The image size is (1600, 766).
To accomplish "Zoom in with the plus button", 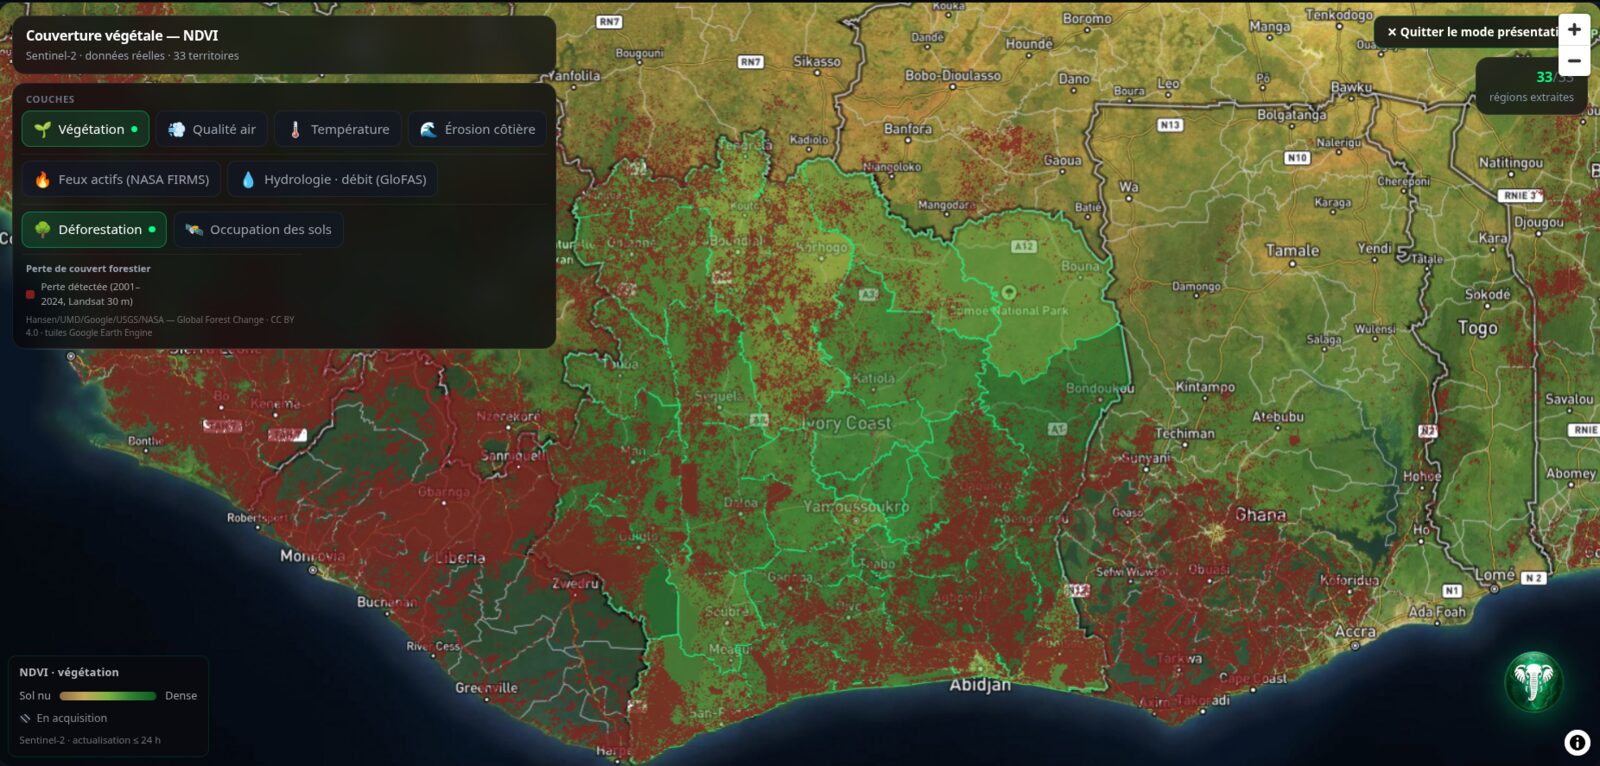I will coord(1574,30).
